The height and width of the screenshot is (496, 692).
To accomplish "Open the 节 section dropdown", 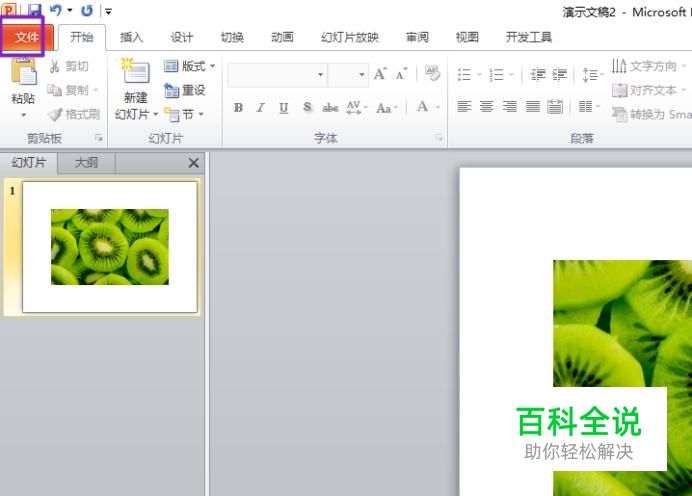I will point(184,115).
